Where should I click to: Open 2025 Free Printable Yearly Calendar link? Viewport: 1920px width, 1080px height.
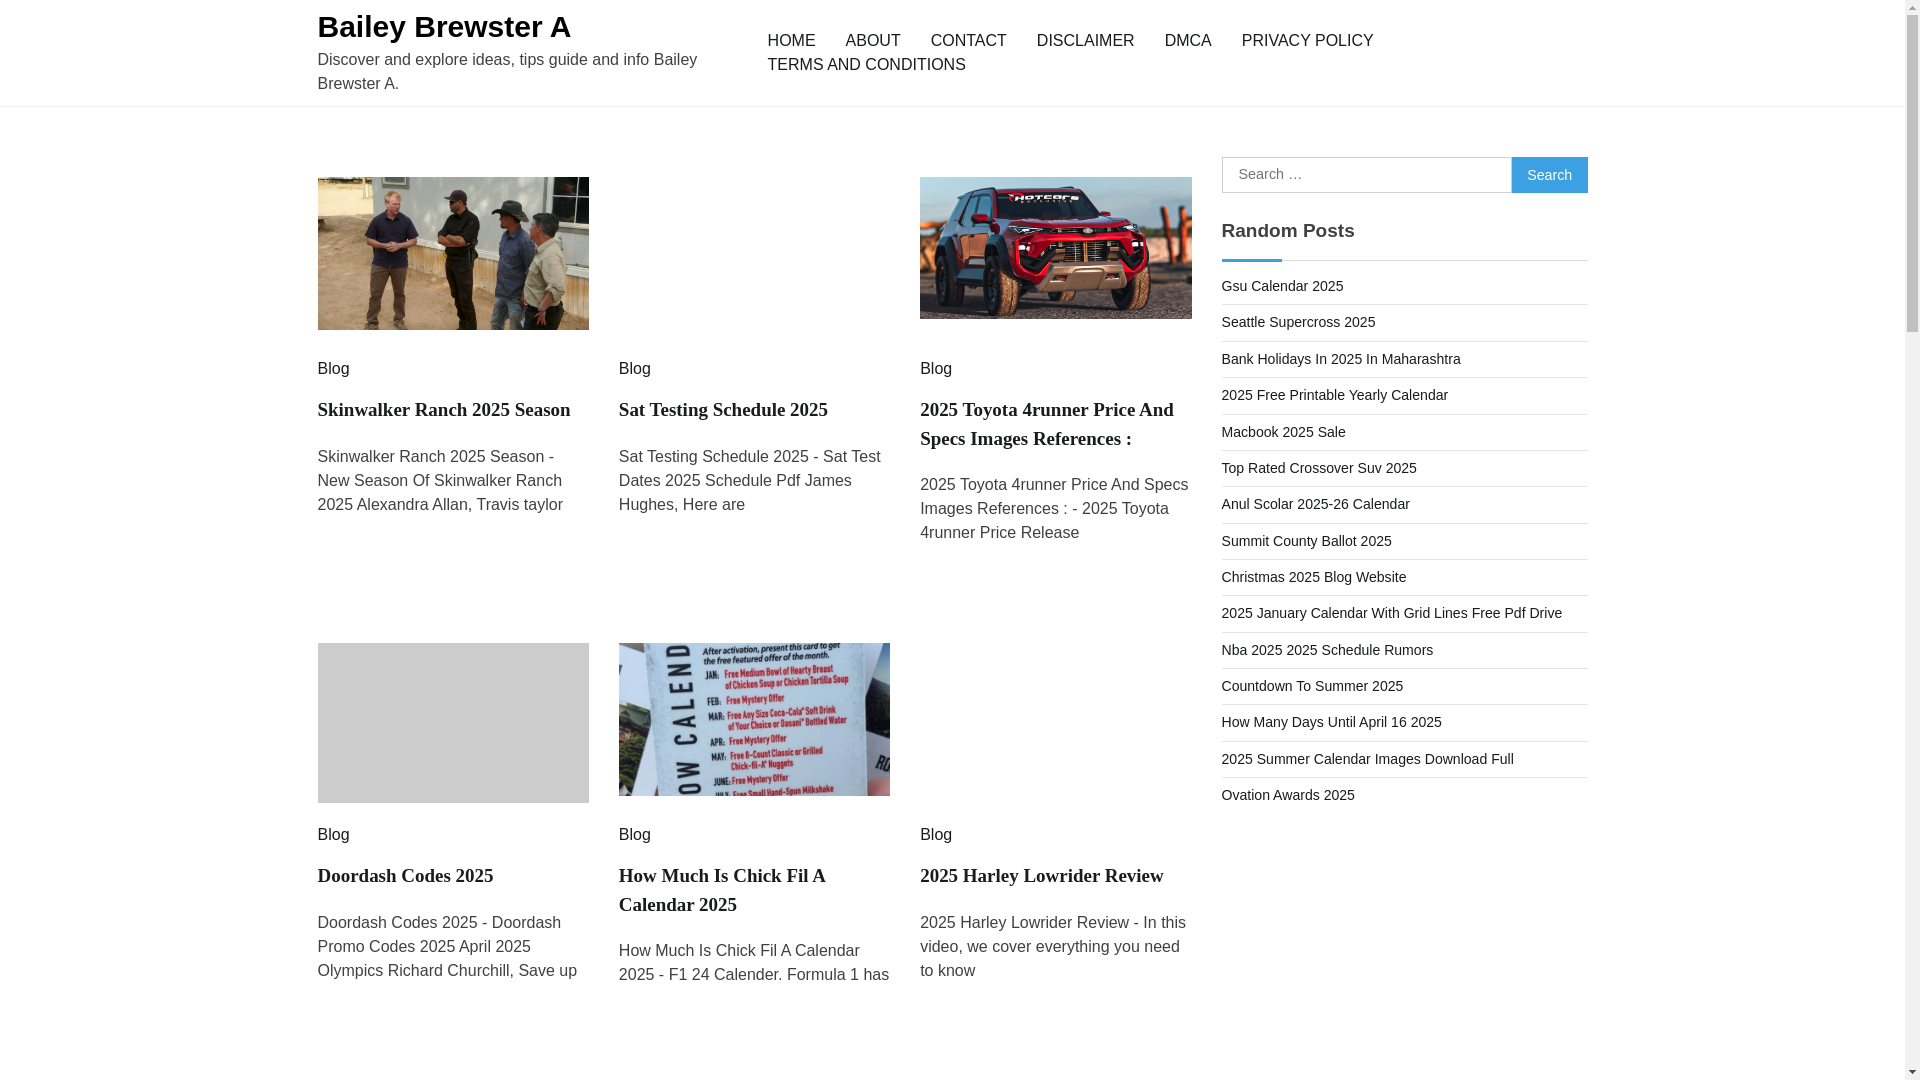pyautogui.click(x=1334, y=395)
